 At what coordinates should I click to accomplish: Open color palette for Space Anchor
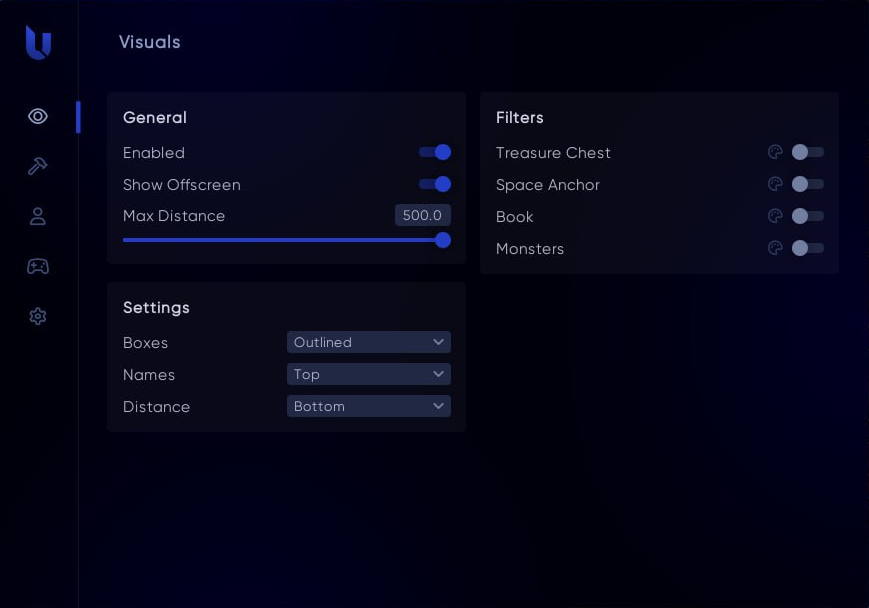click(774, 184)
